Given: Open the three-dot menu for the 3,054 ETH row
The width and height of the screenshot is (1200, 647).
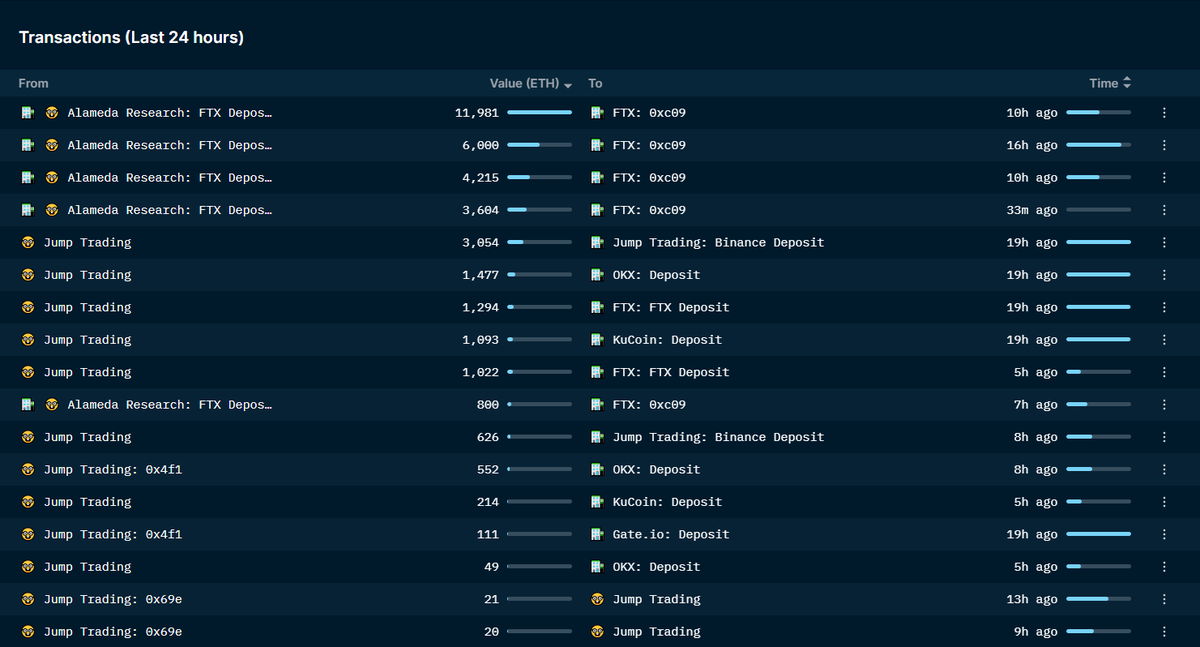Looking at the screenshot, I should point(1164,242).
